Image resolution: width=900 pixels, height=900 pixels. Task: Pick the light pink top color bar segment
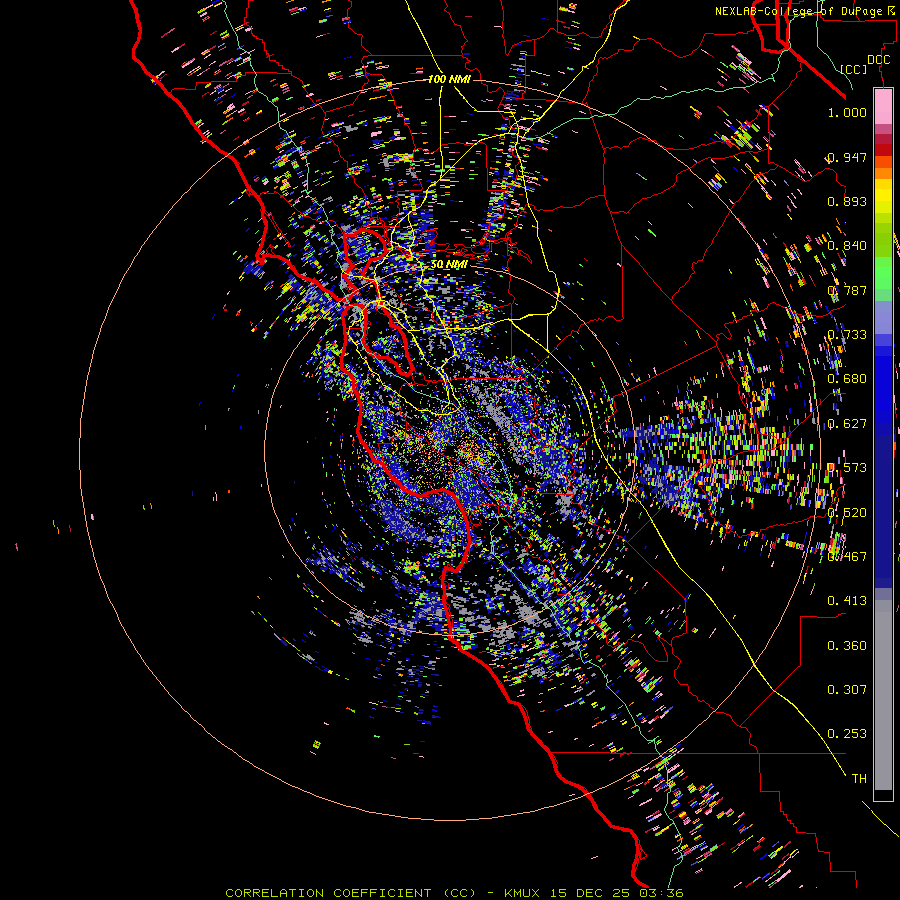point(883,106)
